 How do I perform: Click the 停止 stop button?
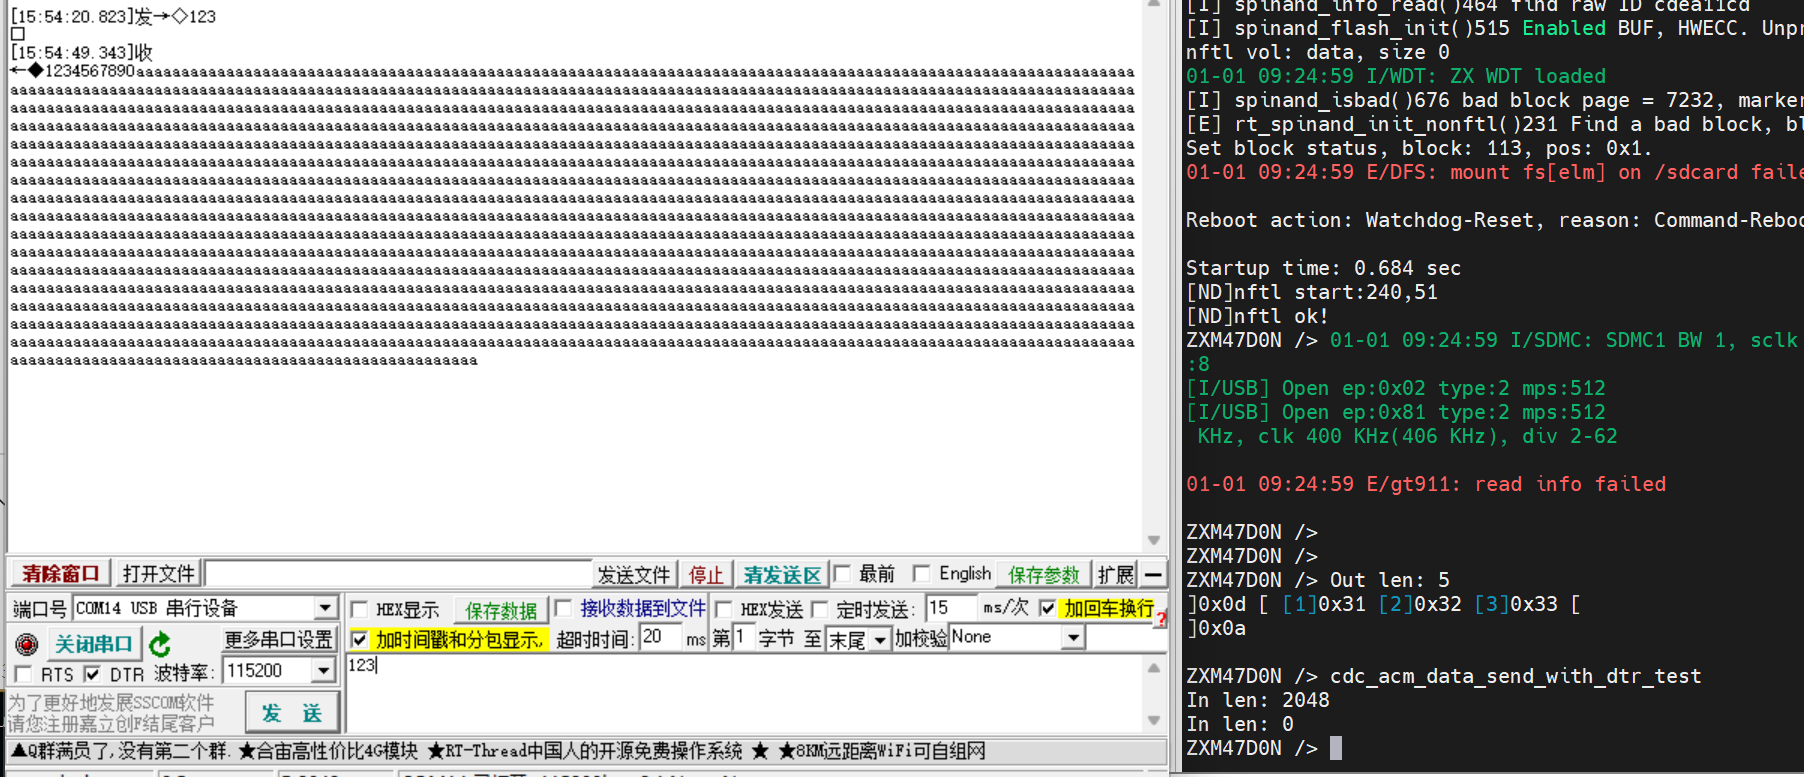pos(706,575)
